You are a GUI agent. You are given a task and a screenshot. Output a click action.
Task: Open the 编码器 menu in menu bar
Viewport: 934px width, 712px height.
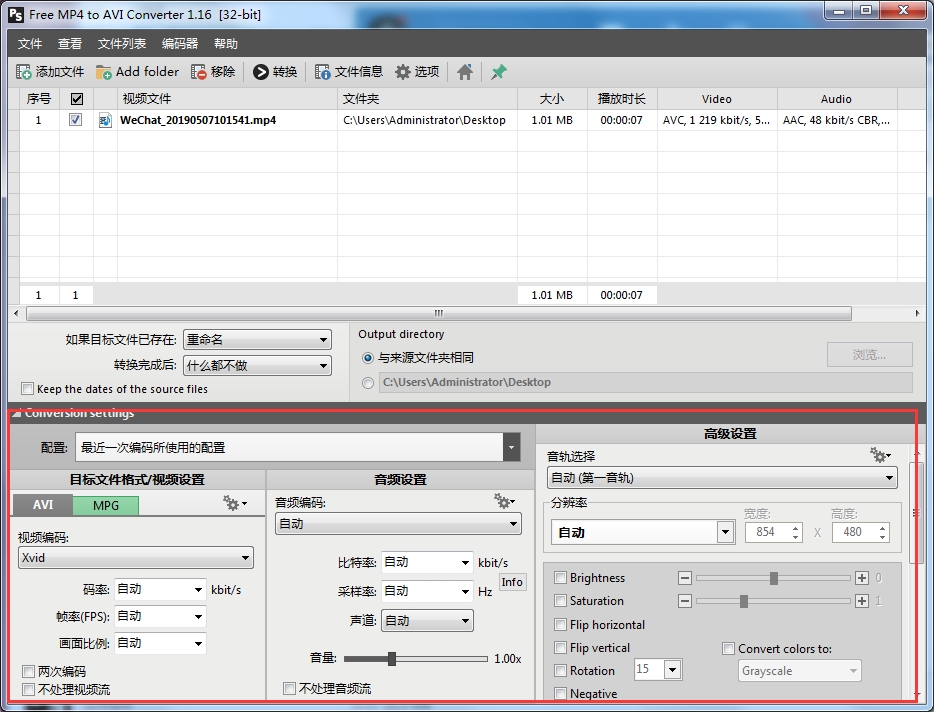coord(180,44)
